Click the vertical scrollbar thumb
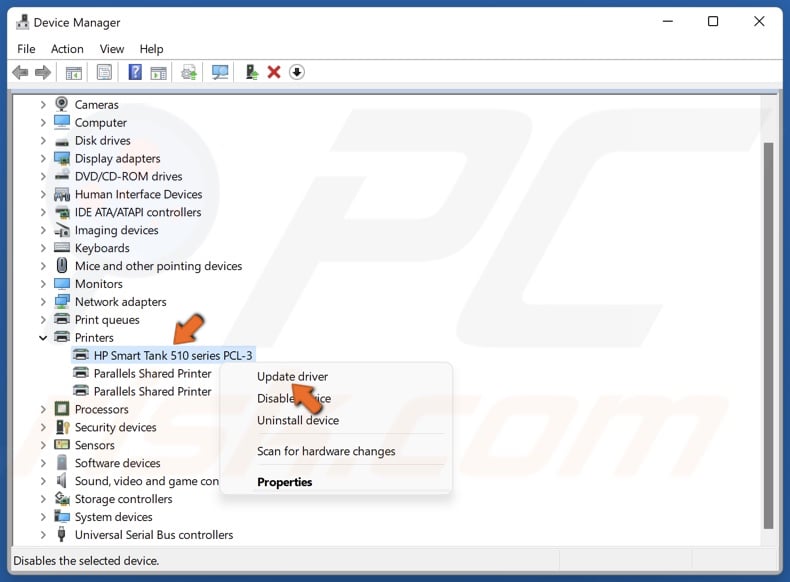790x582 pixels. pos(768,336)
